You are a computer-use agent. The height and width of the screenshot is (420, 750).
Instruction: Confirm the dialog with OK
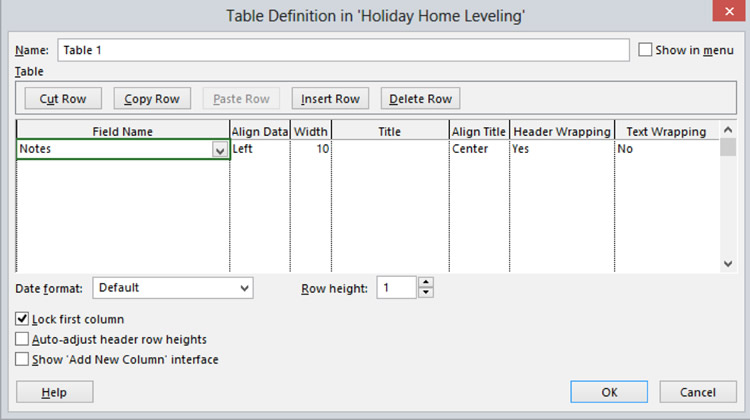coord(609,392)
